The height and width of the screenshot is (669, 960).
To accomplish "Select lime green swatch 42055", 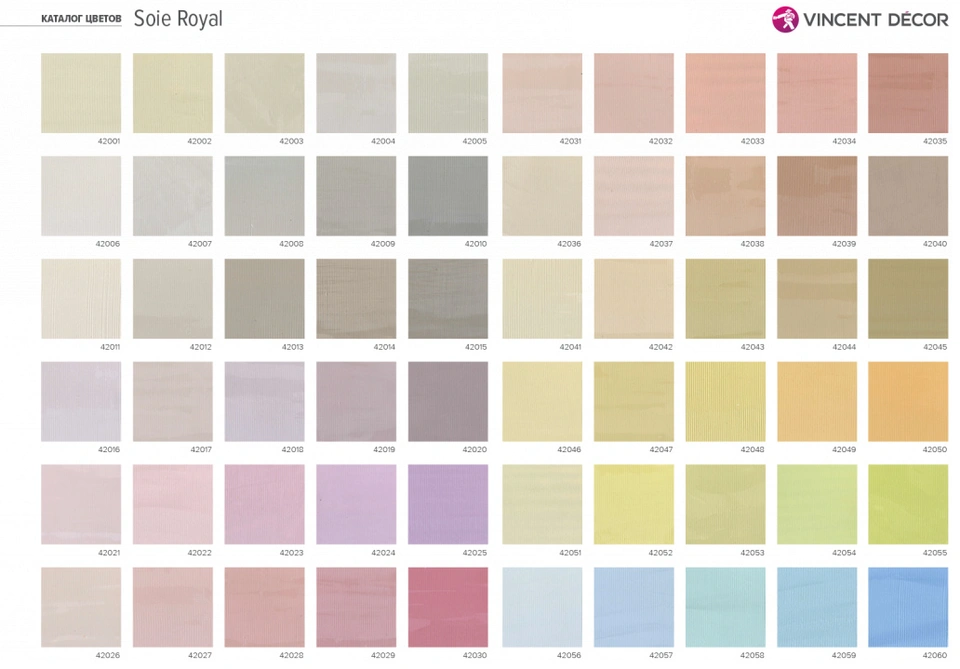I will coord(908,504).
